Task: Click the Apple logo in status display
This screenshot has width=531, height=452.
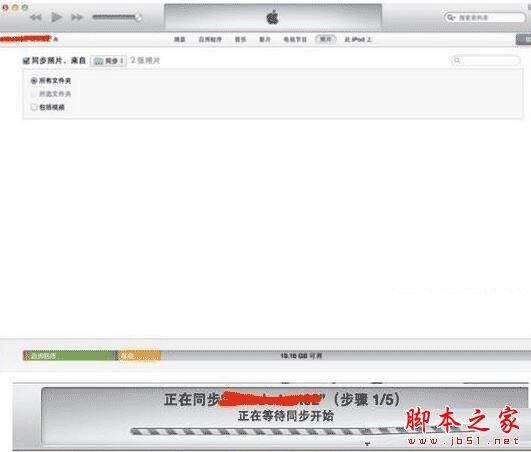Action: [272, 17]
